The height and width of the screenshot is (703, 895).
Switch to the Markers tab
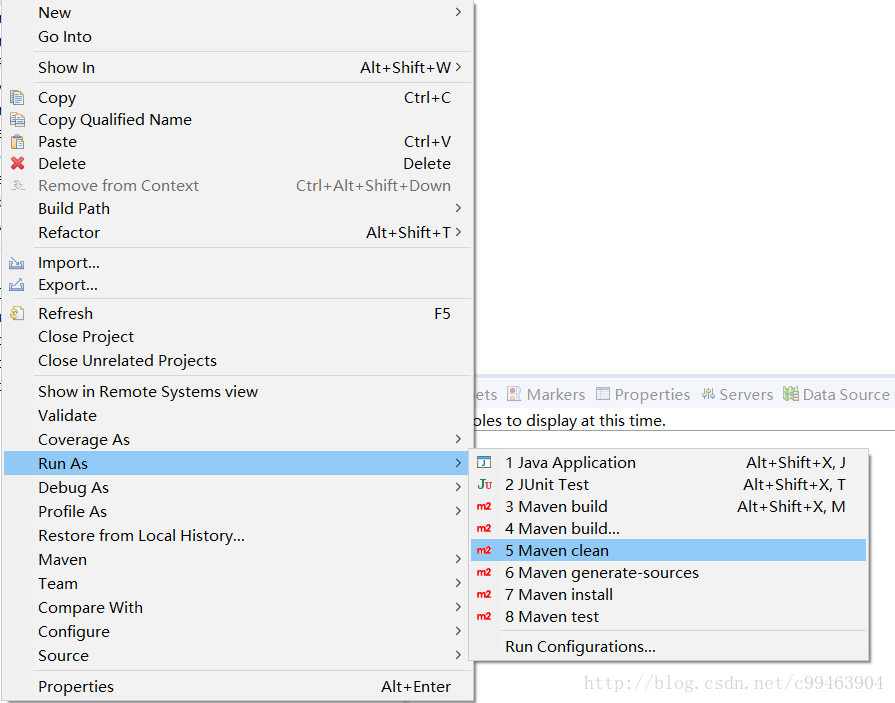click(x=546, y=394)
